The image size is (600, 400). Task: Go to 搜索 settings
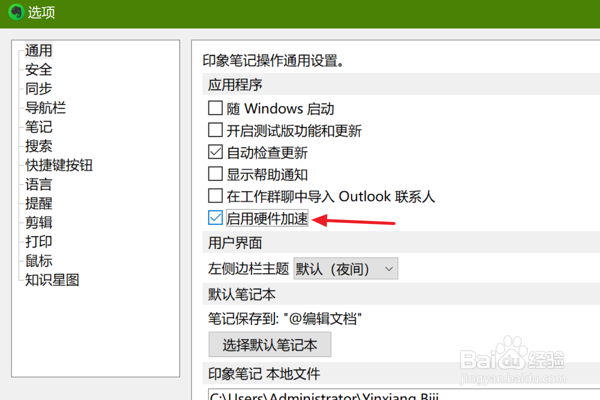pyautogui.click(x=38, y=146)
